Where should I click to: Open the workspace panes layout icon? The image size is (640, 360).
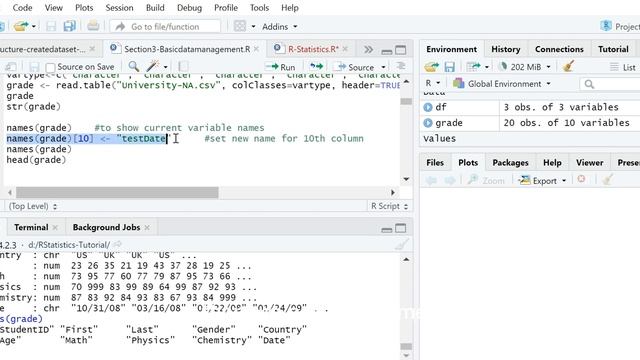[x=240, y=27]
